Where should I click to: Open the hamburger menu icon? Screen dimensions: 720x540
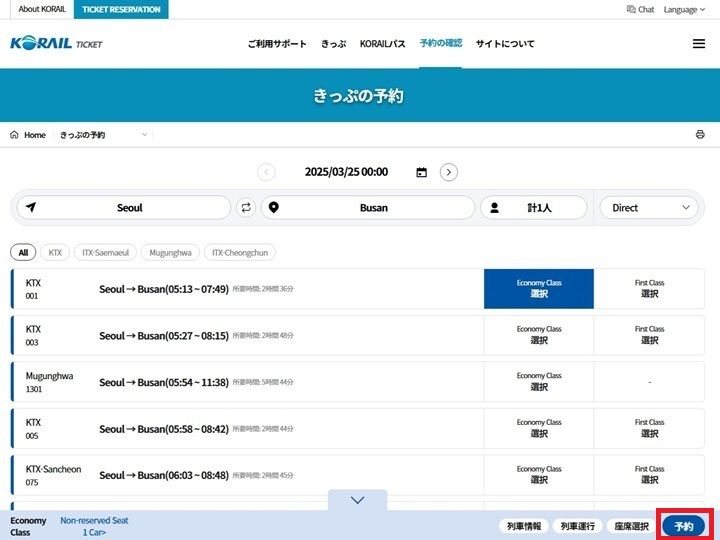pyautogui.click(x=699, y=44)
